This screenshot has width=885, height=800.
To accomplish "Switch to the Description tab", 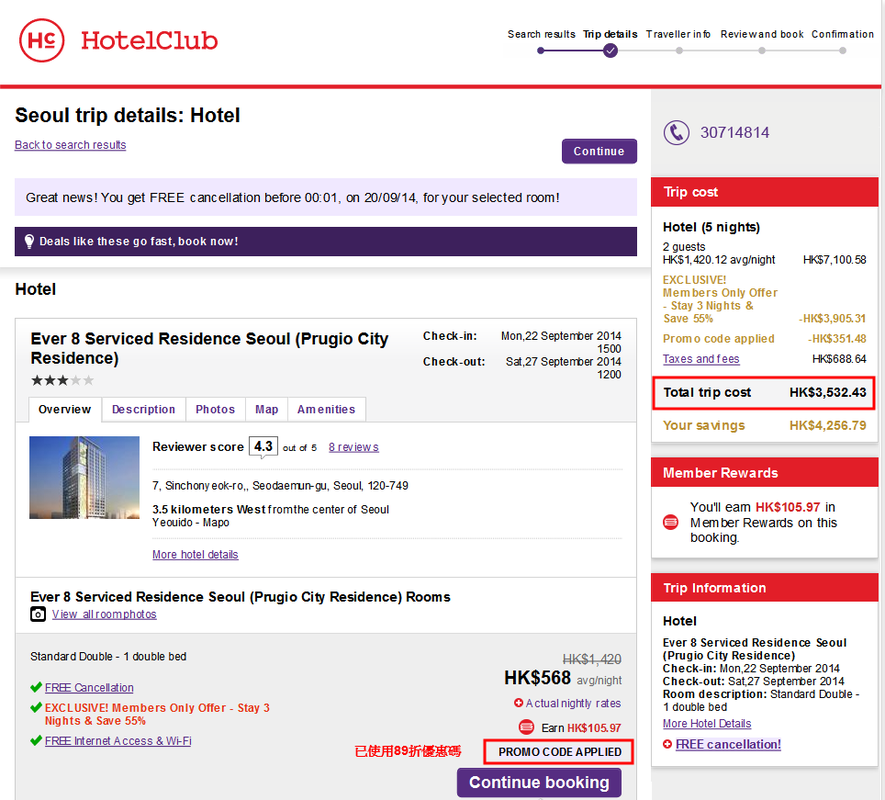I will tap(143, 409).
